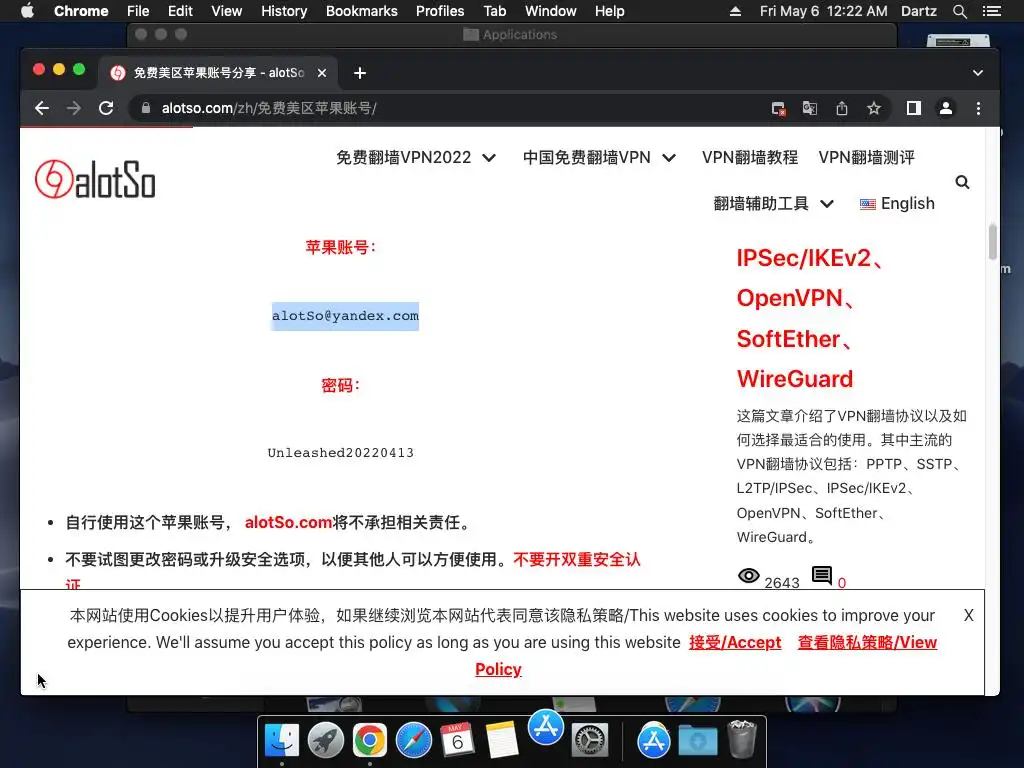The width and height of the screenshot is (1024, 768).
Task: Open 查看隐私策略/View Policy link
Action: tap(707, 656)
